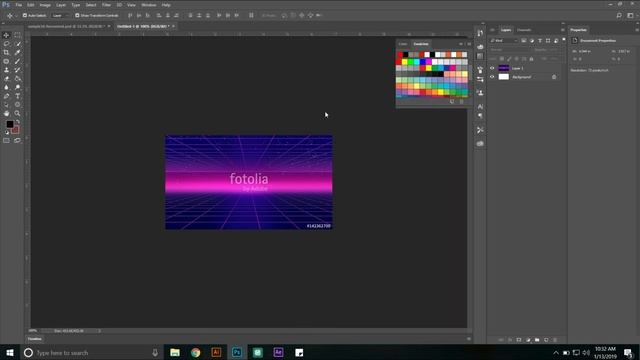The width and height of the screenshot is (640, 360).
Task: Select the Ellipse shape tool
Action: tap(18, 105)
